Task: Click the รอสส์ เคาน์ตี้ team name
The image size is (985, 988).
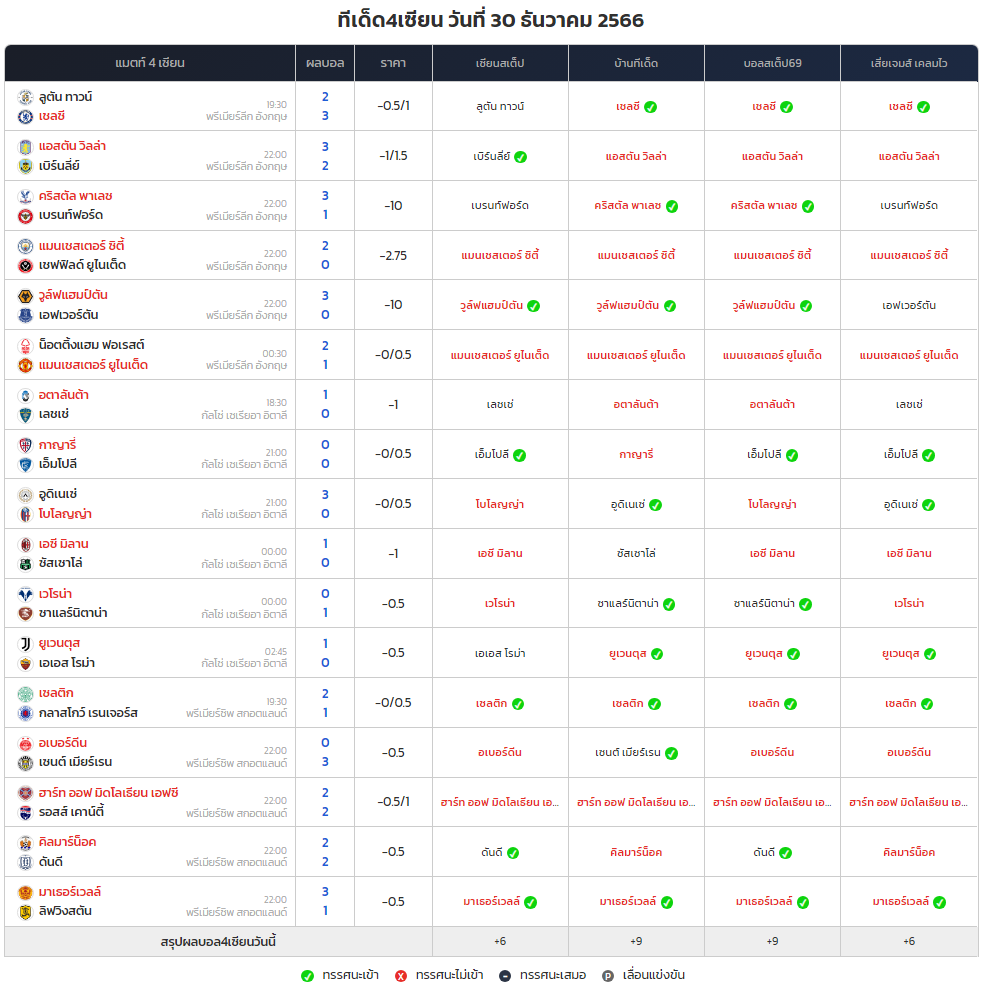Action: (72, 812)
